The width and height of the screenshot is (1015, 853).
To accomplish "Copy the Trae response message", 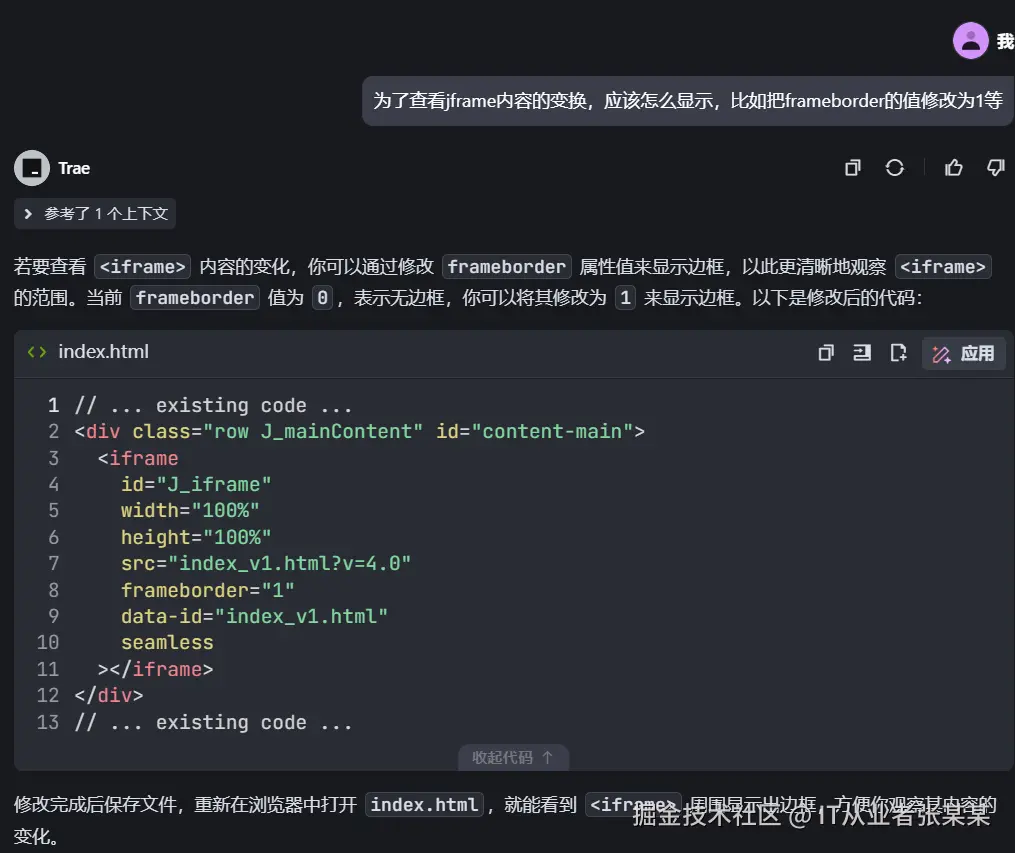I will [853, 168].
